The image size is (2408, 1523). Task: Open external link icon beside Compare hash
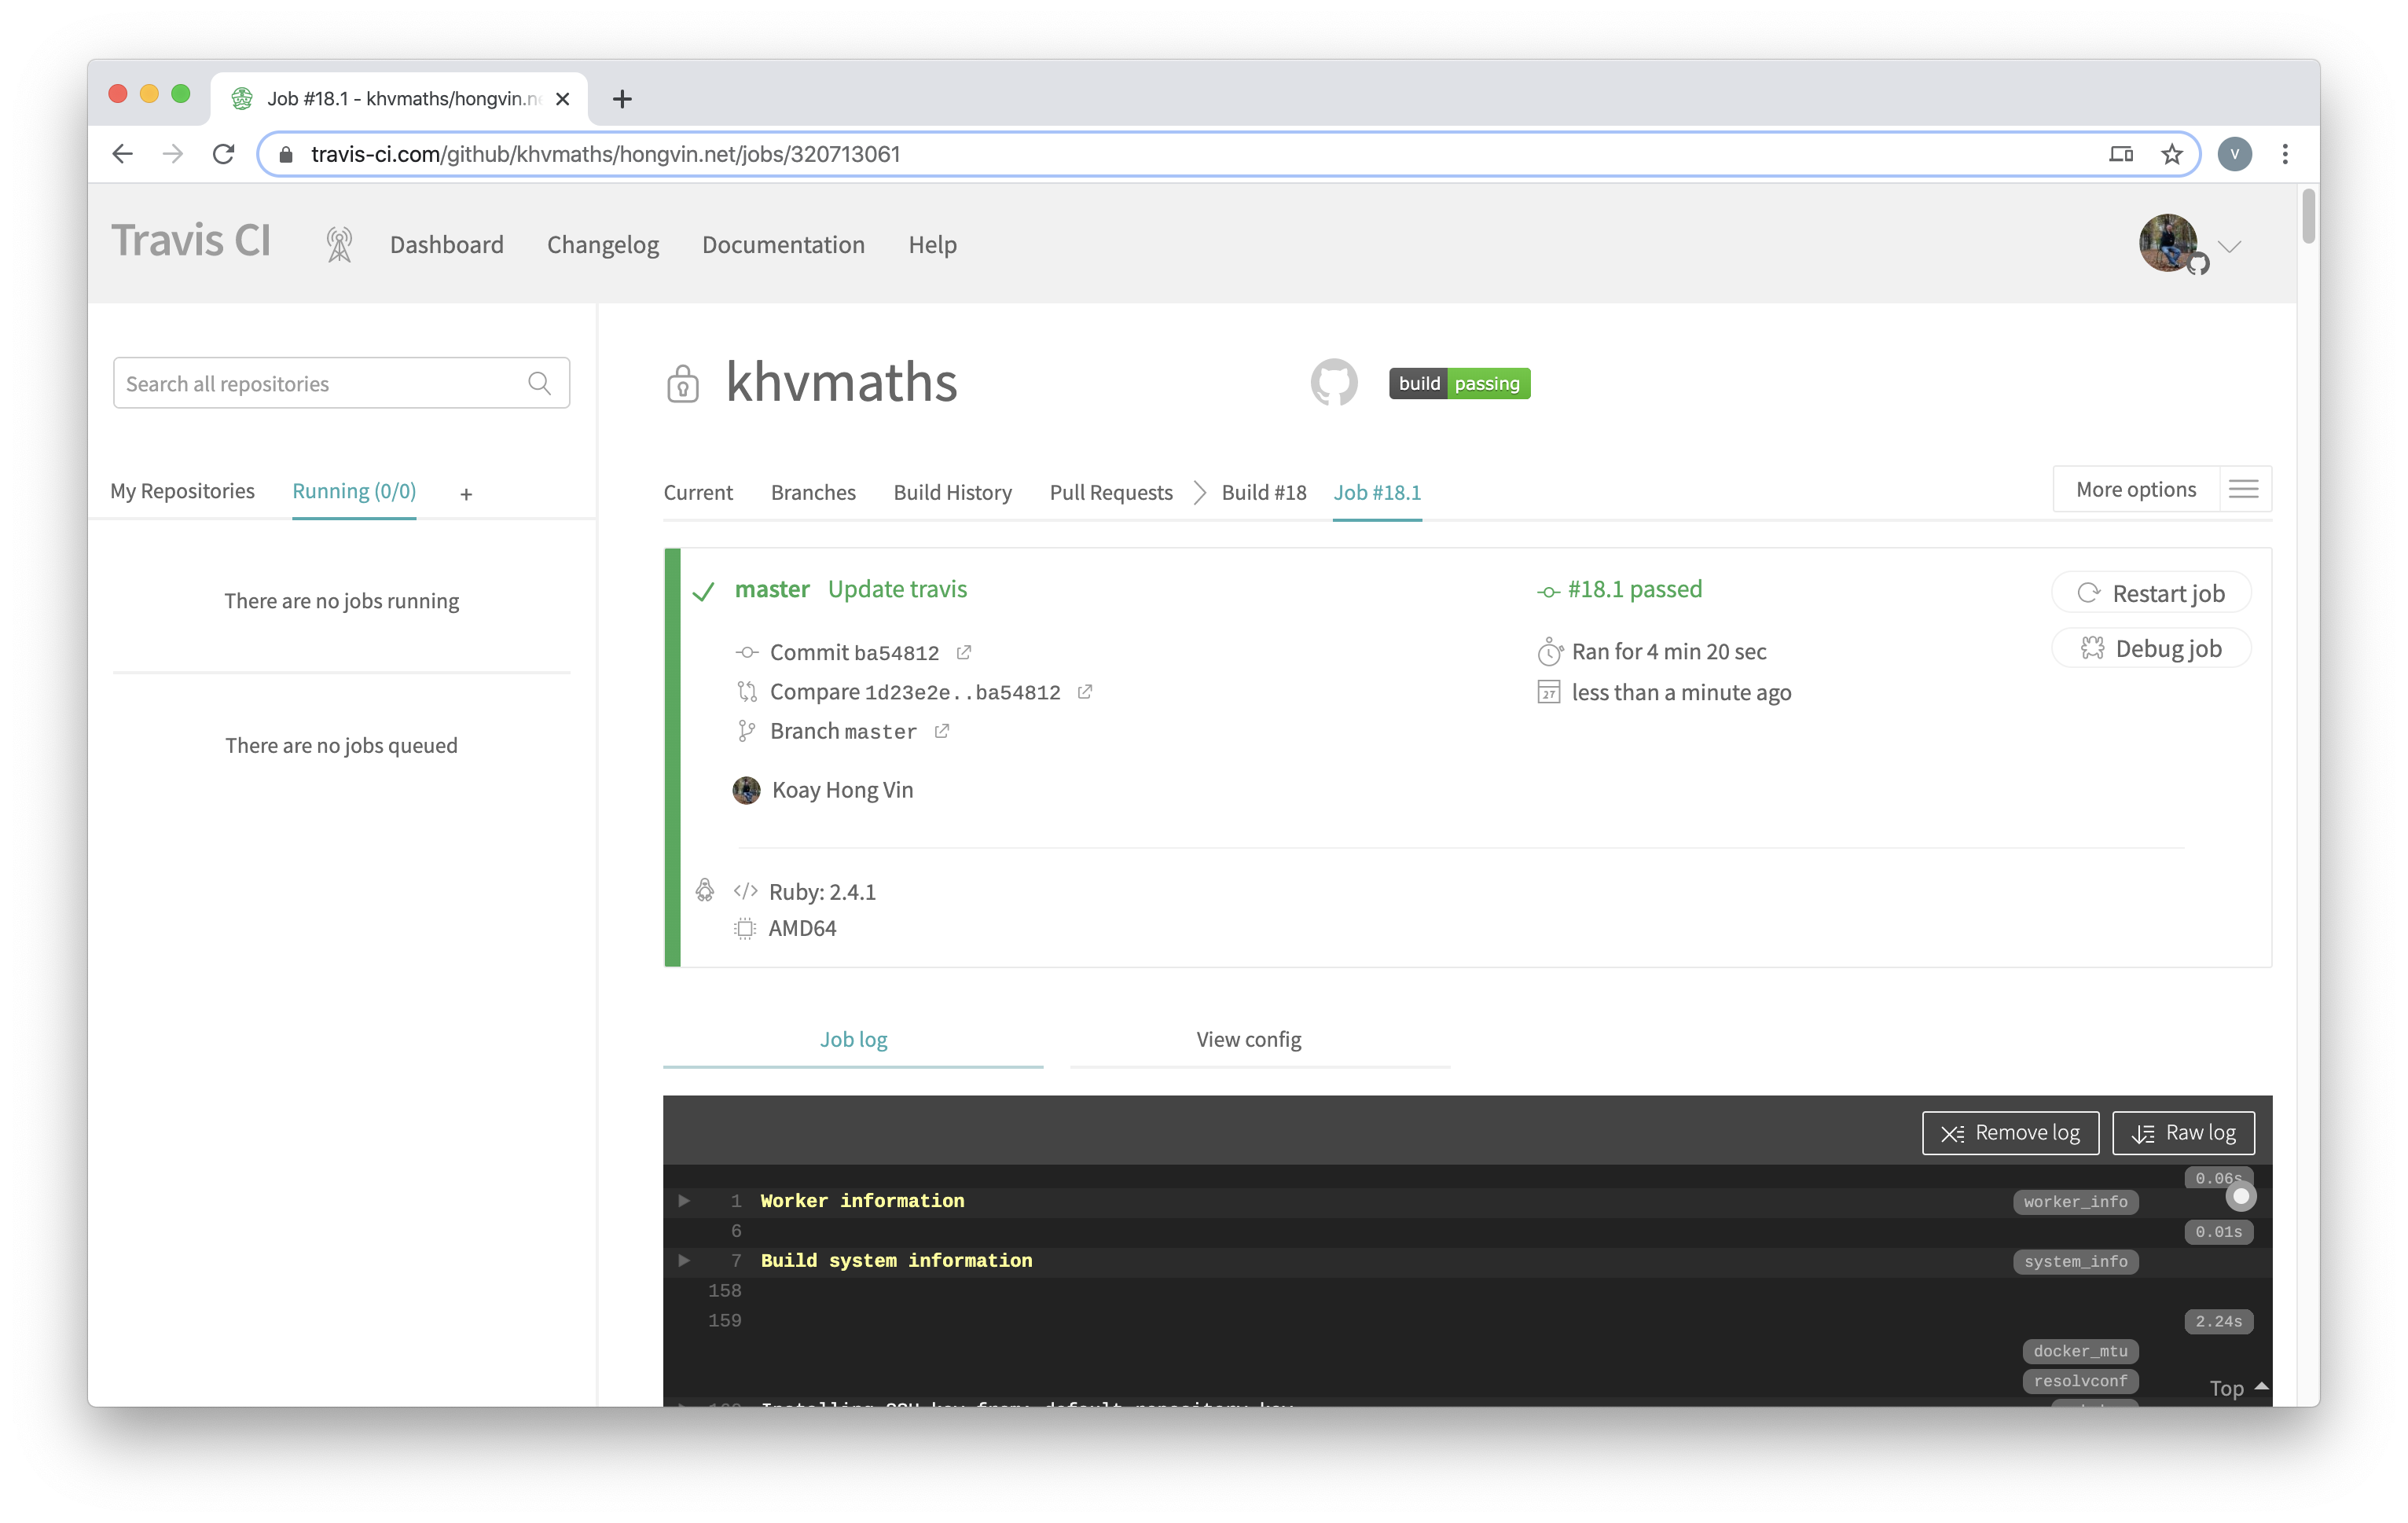pyautogui.click(x=1085, y=691)
